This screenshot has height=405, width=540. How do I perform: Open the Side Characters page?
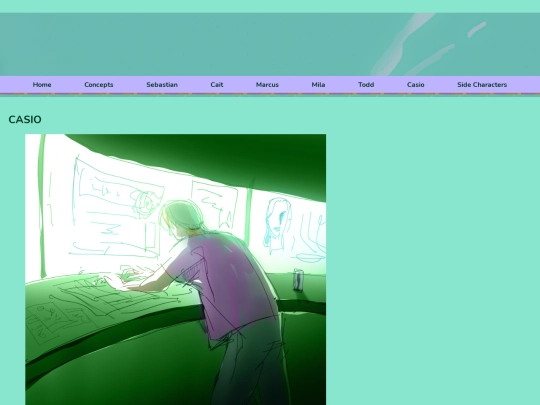coord(482,85)
